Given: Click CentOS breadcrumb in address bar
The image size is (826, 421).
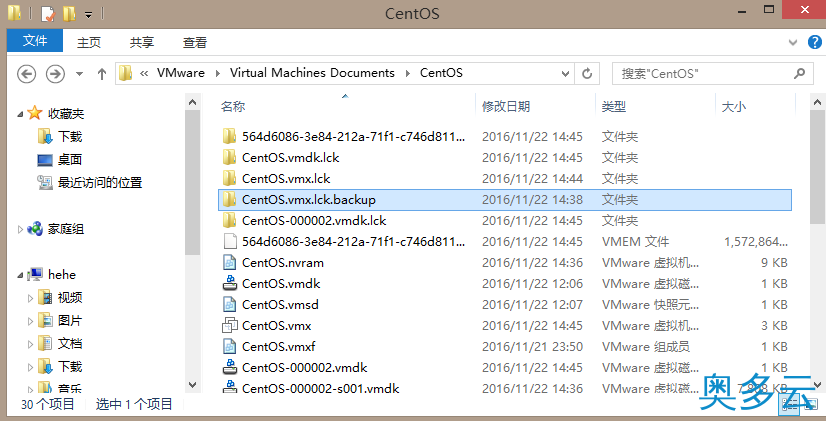Looking at the screenshot, I should point(441,73).
